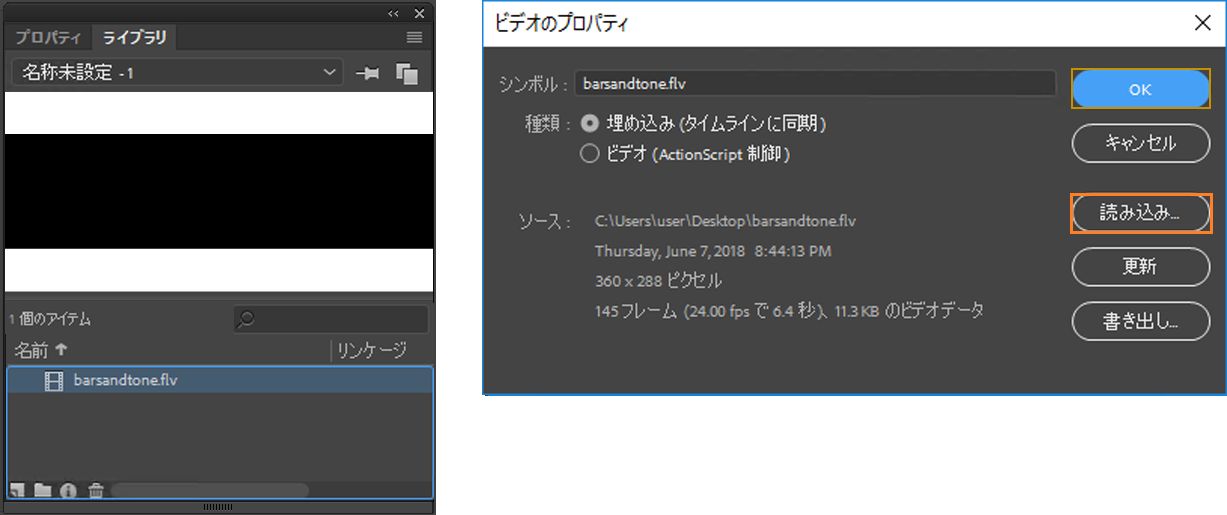
Task: Click the delete trash icon
Action: 96,490
